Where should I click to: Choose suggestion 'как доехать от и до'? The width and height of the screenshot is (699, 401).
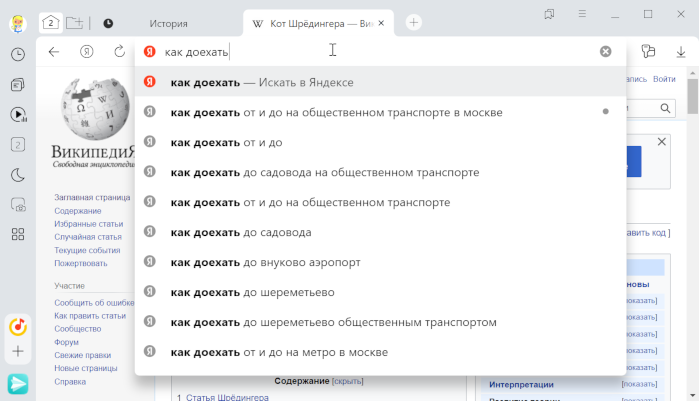click(x=380, y=142)
